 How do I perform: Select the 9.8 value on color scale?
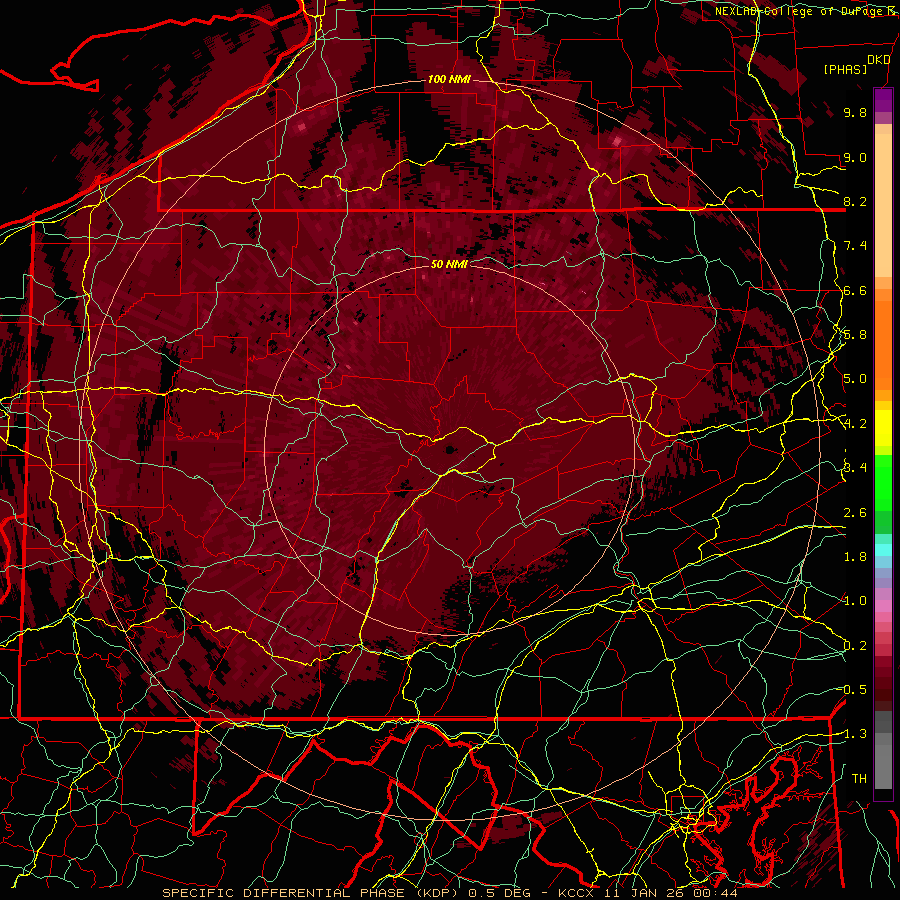[855, 112]
